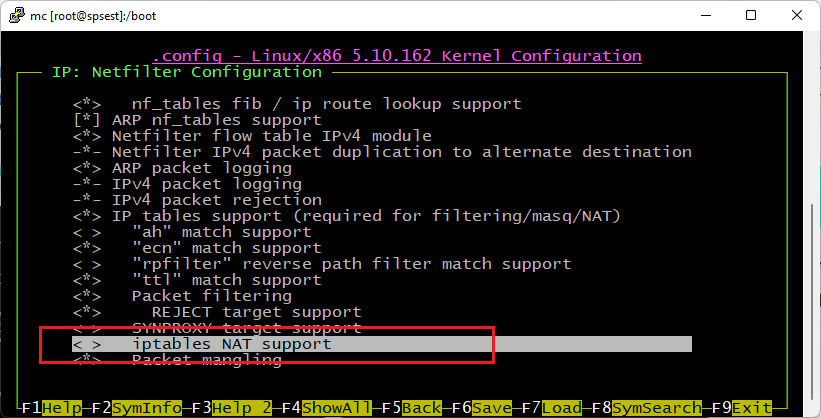Click F4 ShowAll in the bottom bar
Image resolution: width=821 pixels, height=418 pixels.
[321, 408]
